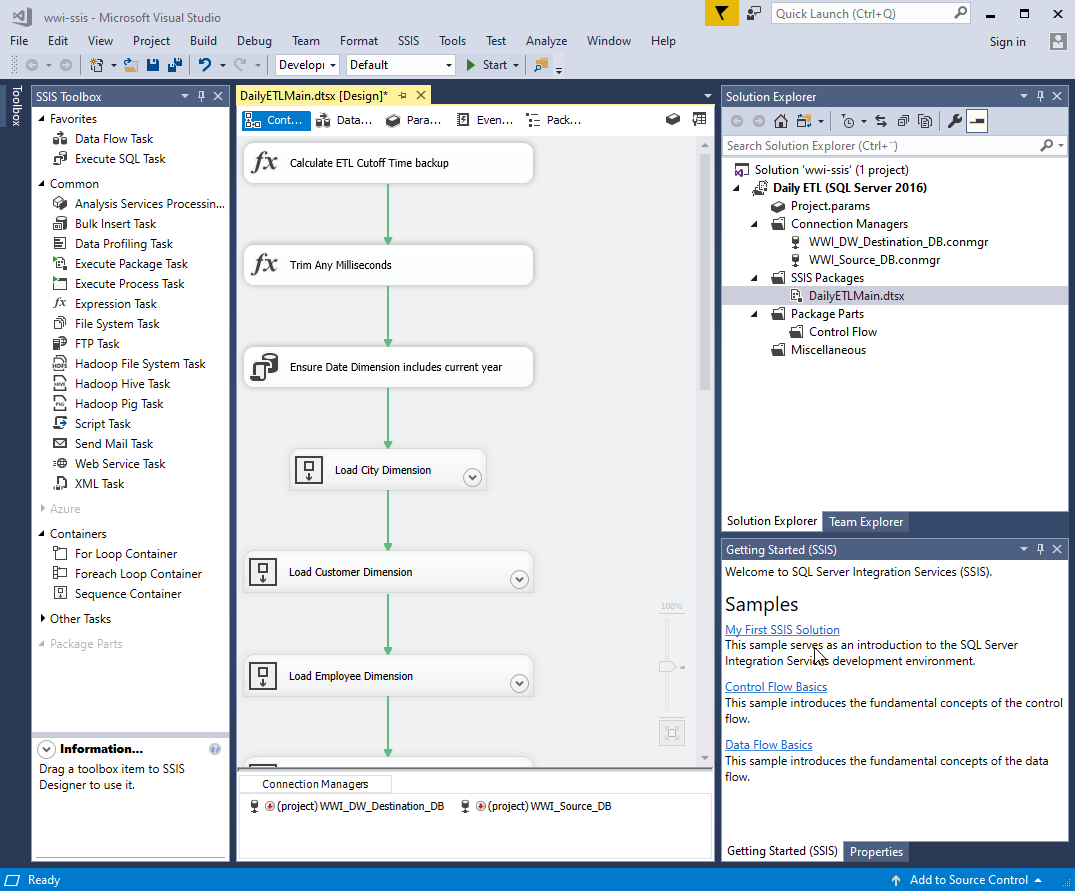The image size is (1075, 891).
Task: Select the XML Task toolbox item
Action: [99, 483]
